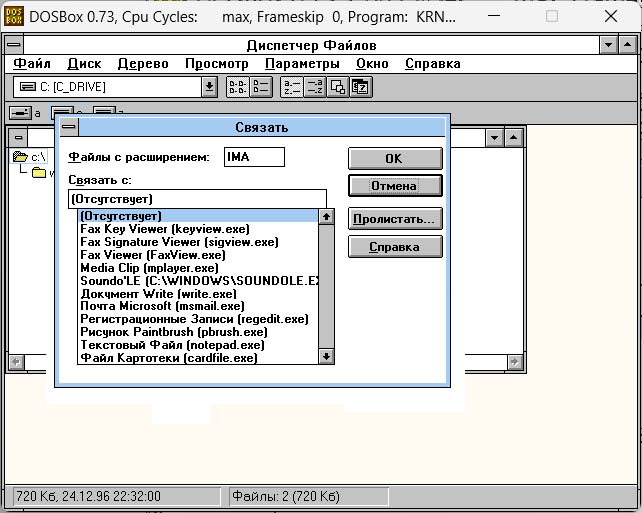The width and height of the screenshot is (642, 513).
Task: Click the DOSBox title bar icon
Action: (14, 16)
